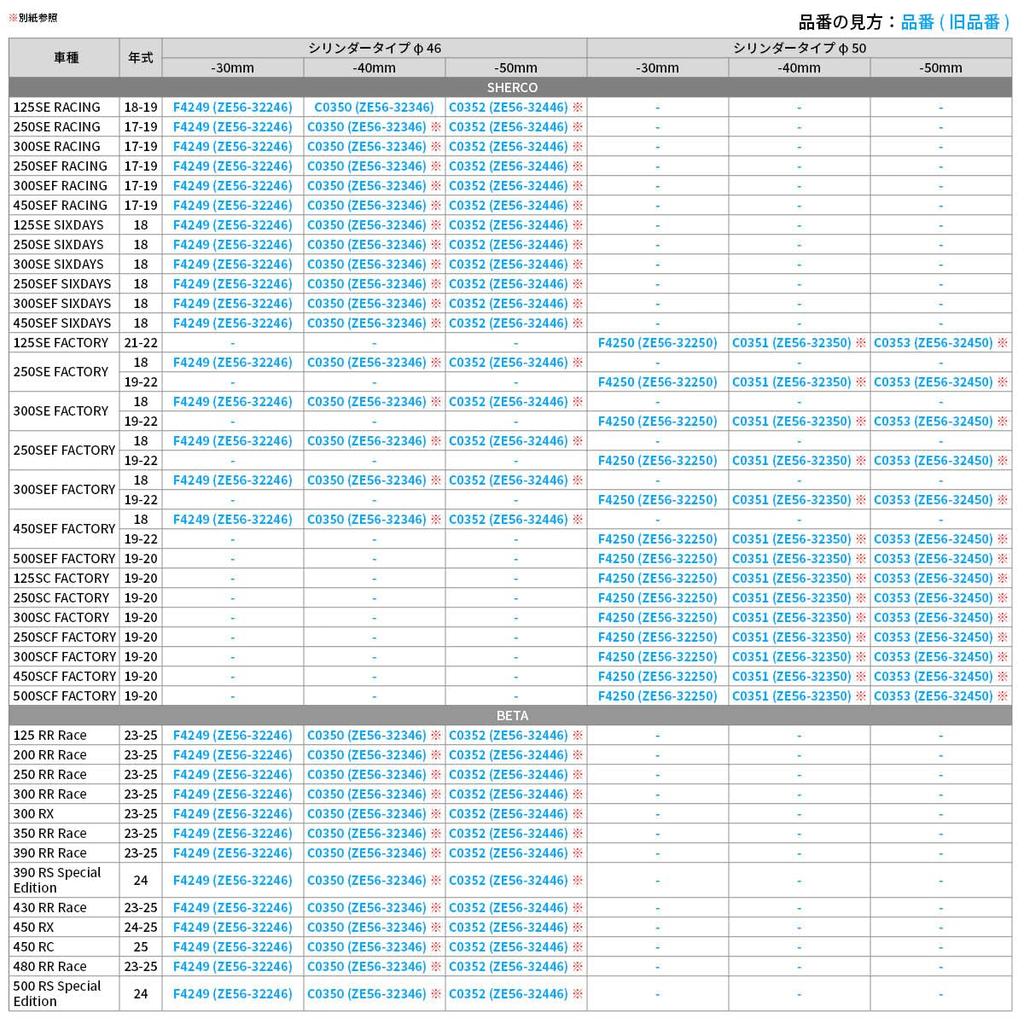Select the 300SEF FACTORY model name
Viewport: 1024px width, 1024px height.
pos(64,489)
